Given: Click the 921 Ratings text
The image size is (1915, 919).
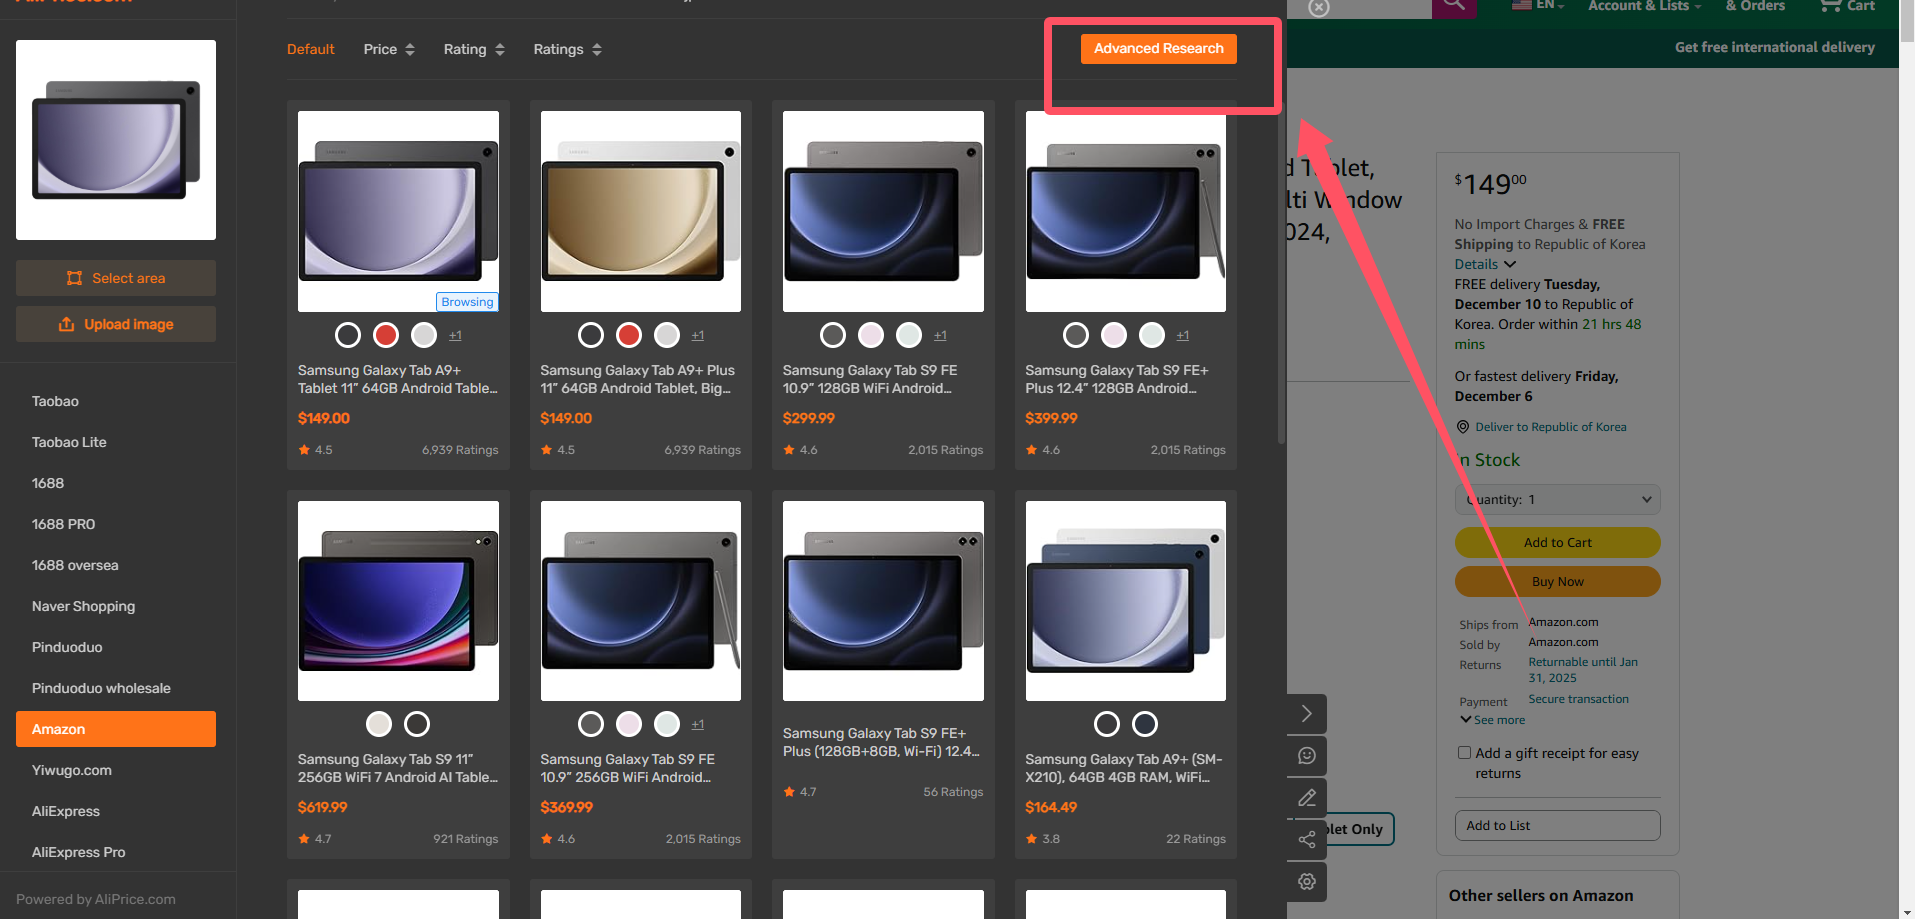Looking at the screenshot, I should [465, 839].
